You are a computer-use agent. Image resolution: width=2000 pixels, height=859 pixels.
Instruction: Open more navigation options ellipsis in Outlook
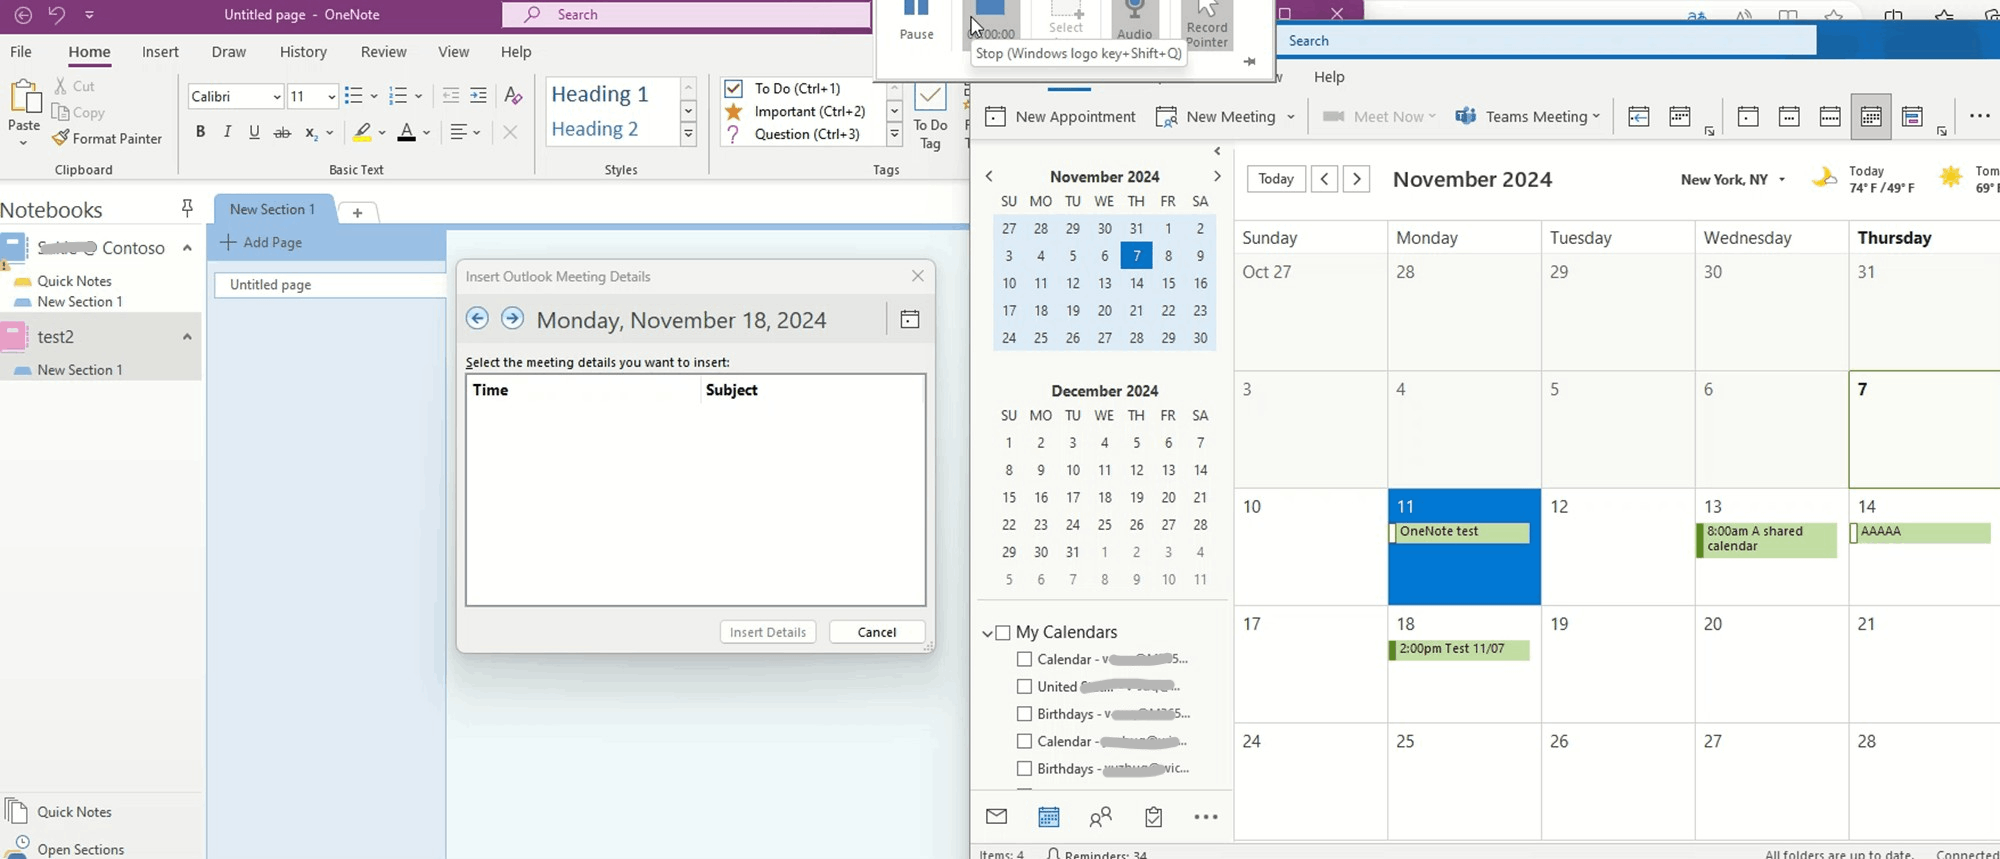pos(1206,817)
